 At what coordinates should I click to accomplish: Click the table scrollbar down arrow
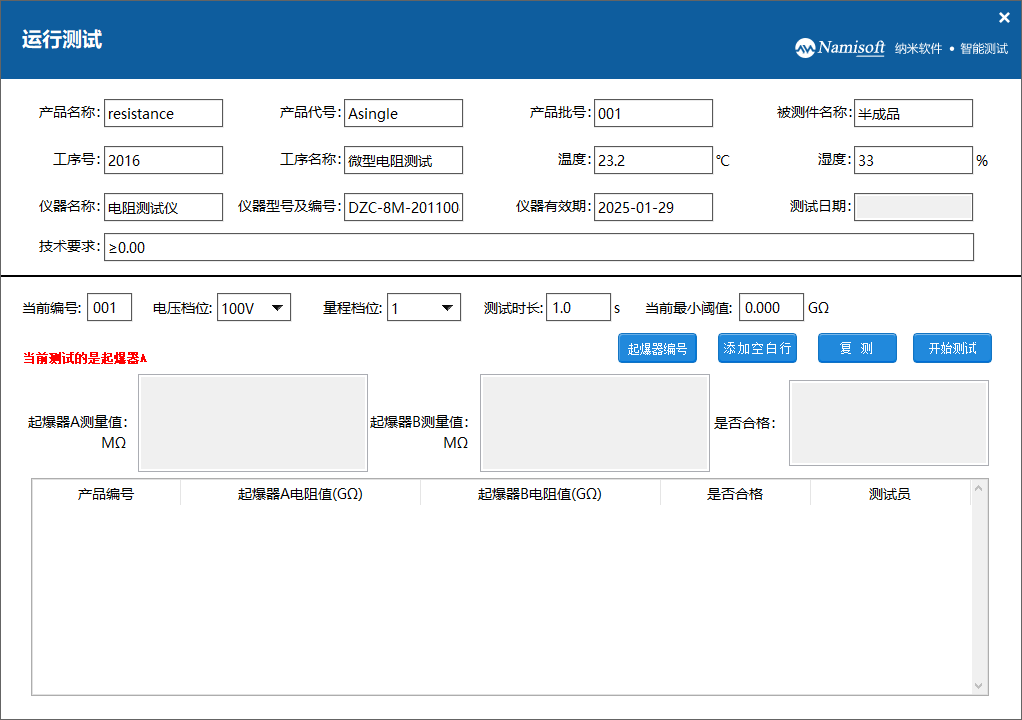pos(979,686)
